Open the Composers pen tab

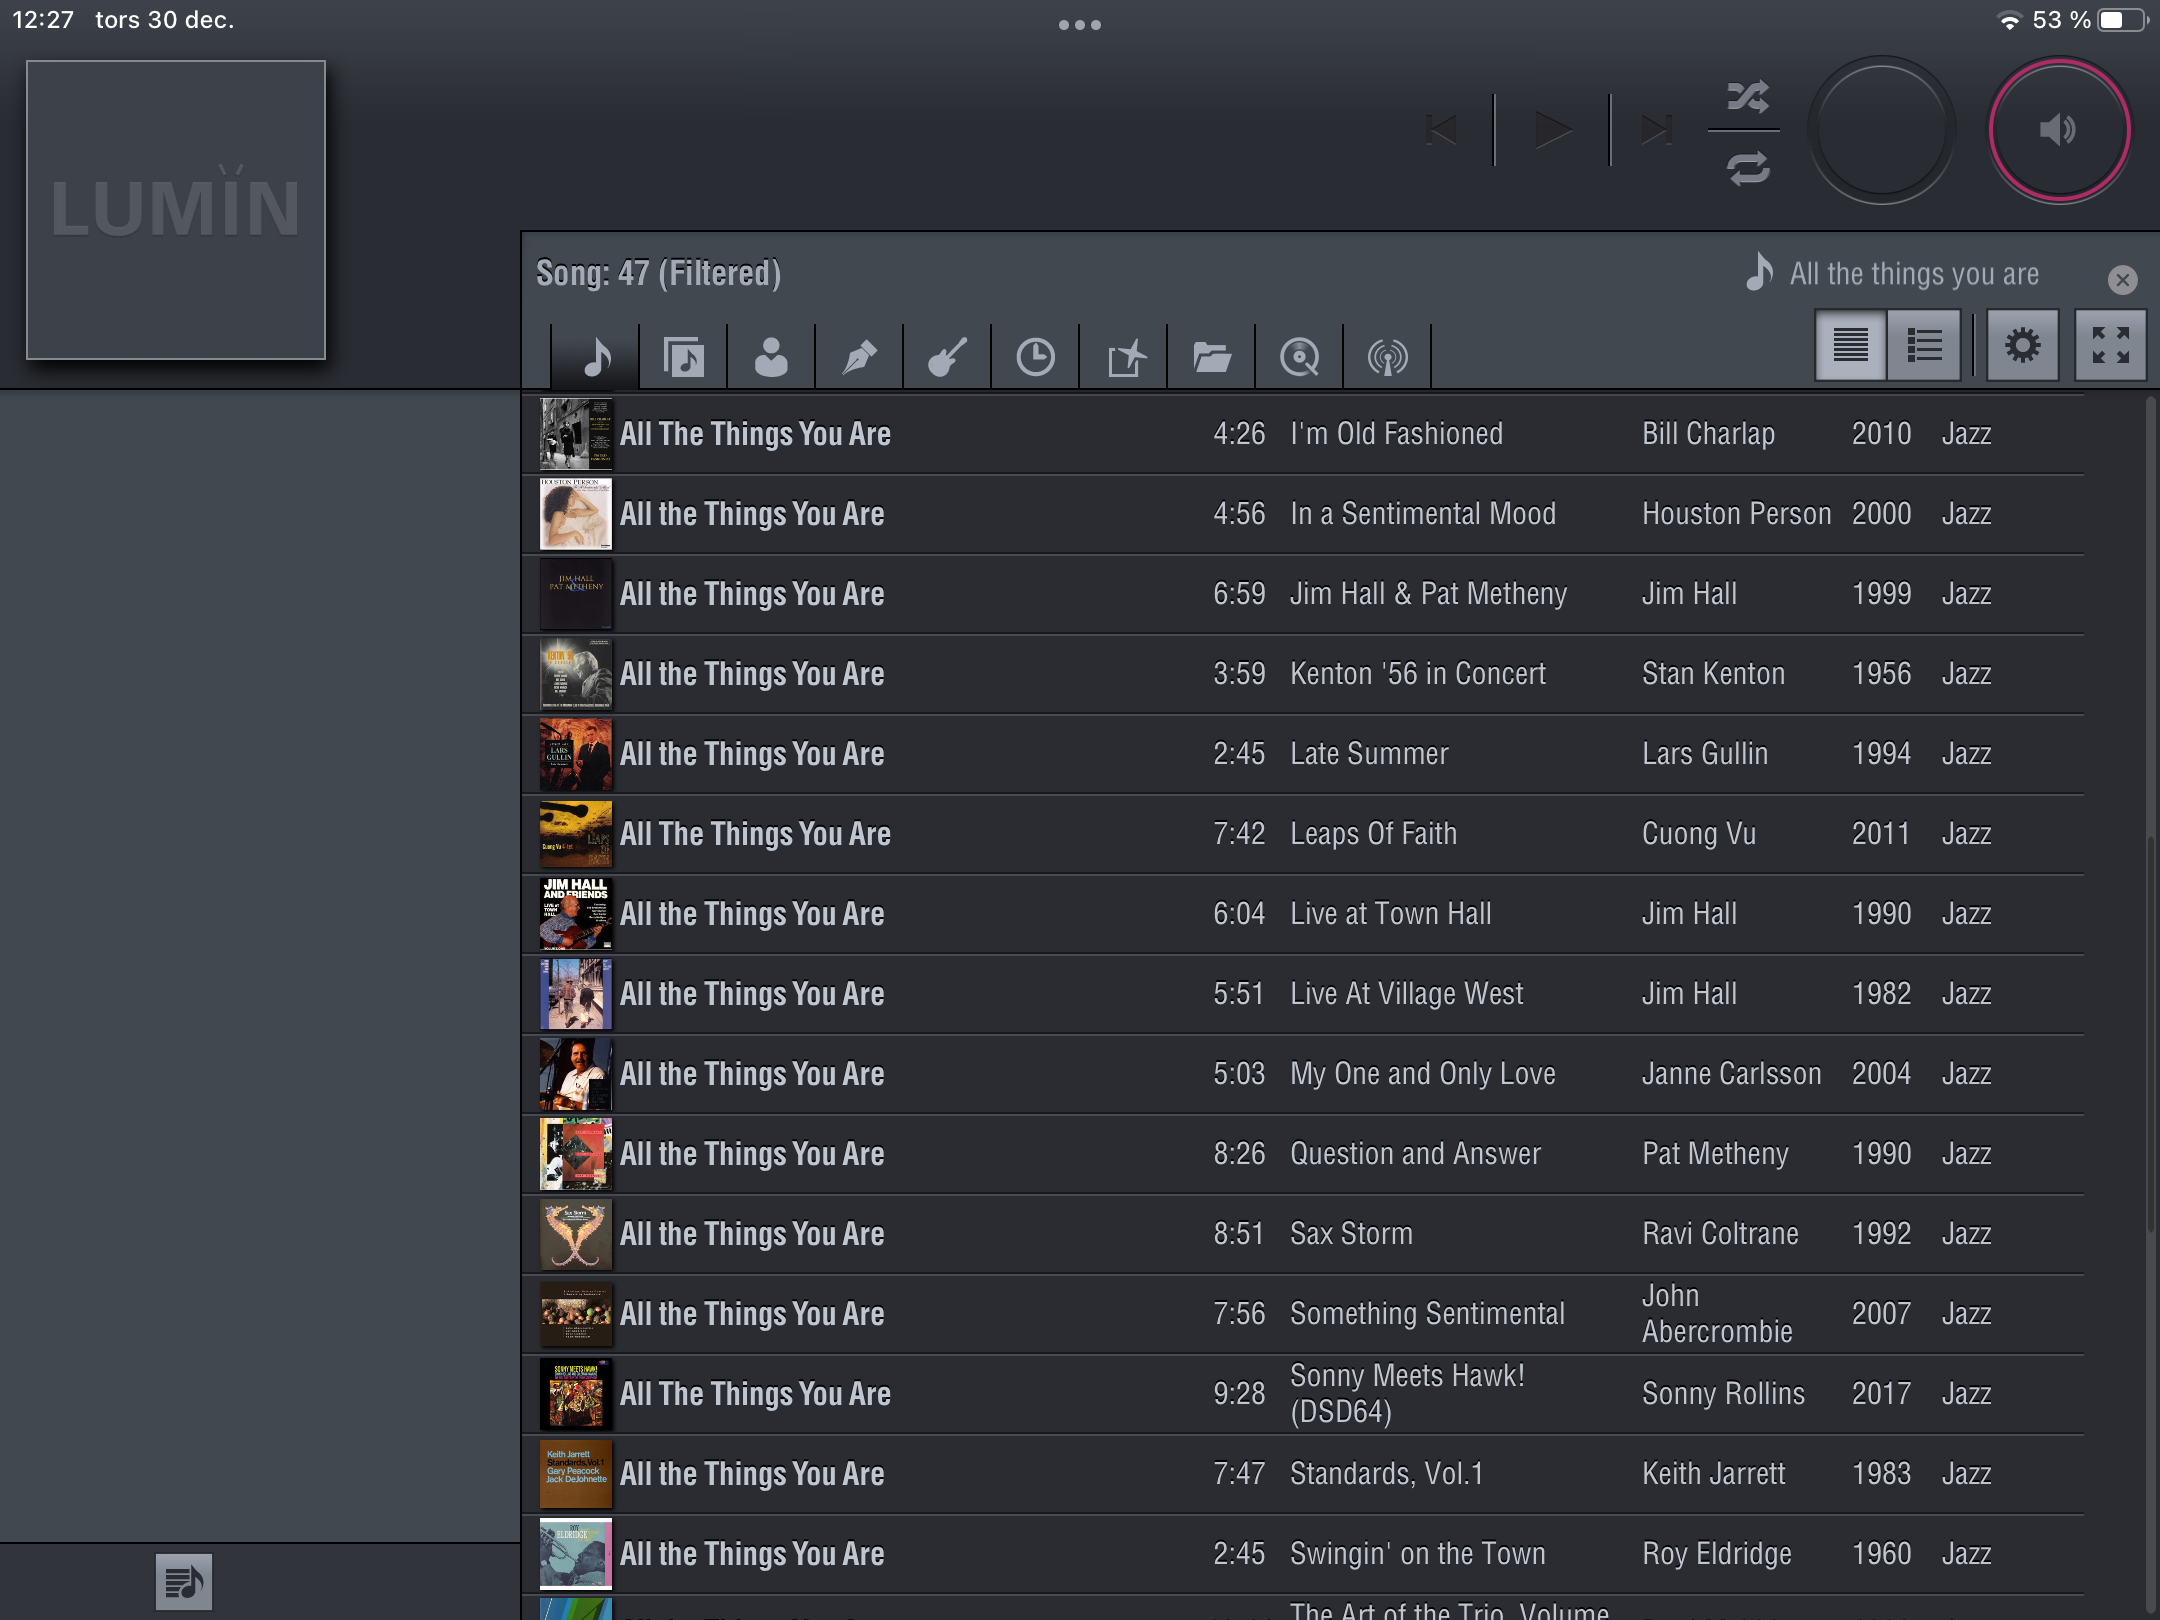[x=859, y=357]
